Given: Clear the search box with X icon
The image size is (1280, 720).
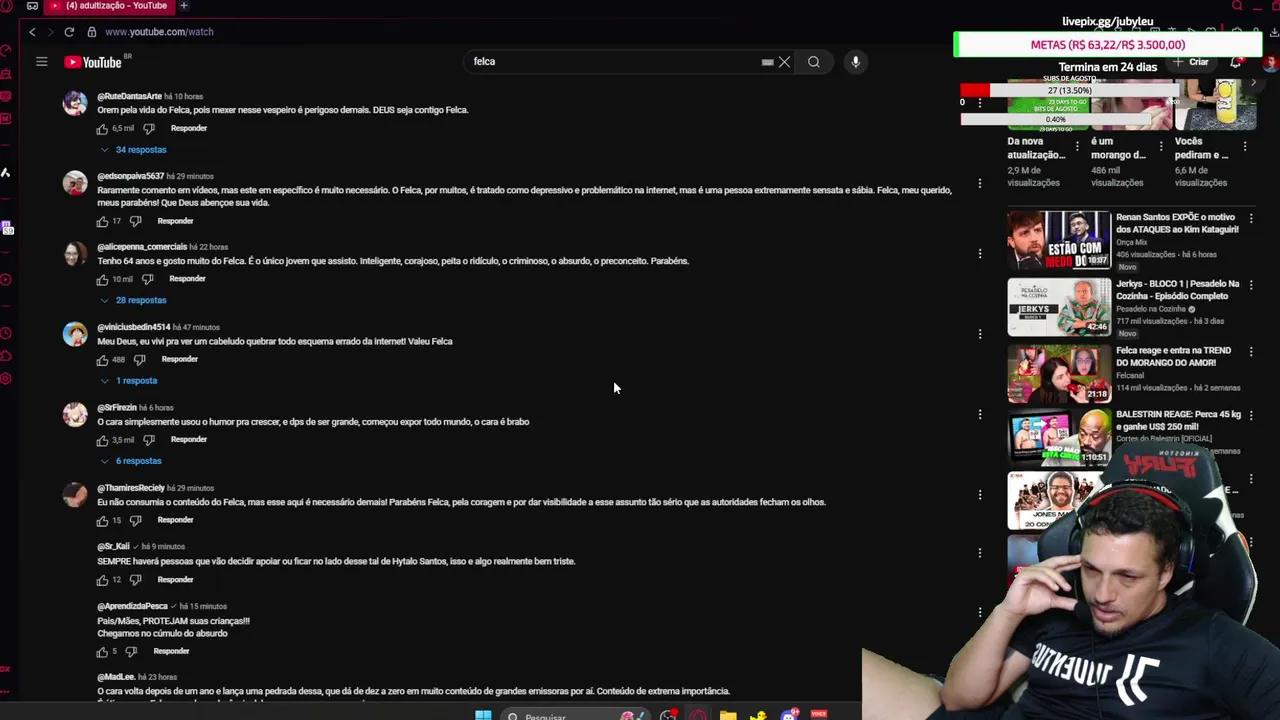Looking at the screenshot, I should pos(785,62).
